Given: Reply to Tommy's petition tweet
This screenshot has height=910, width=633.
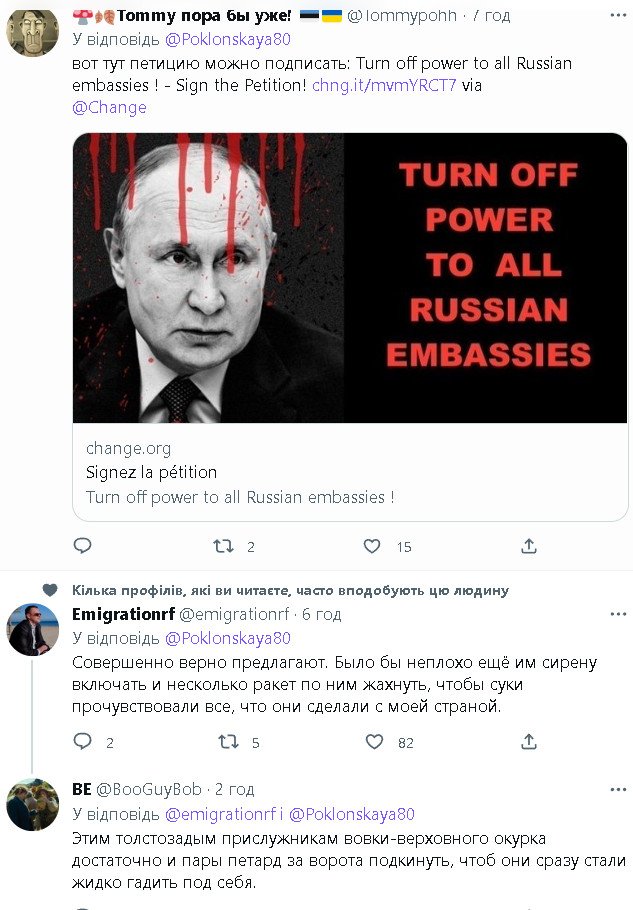Looking at the screenshot, I should click(83, 546).
